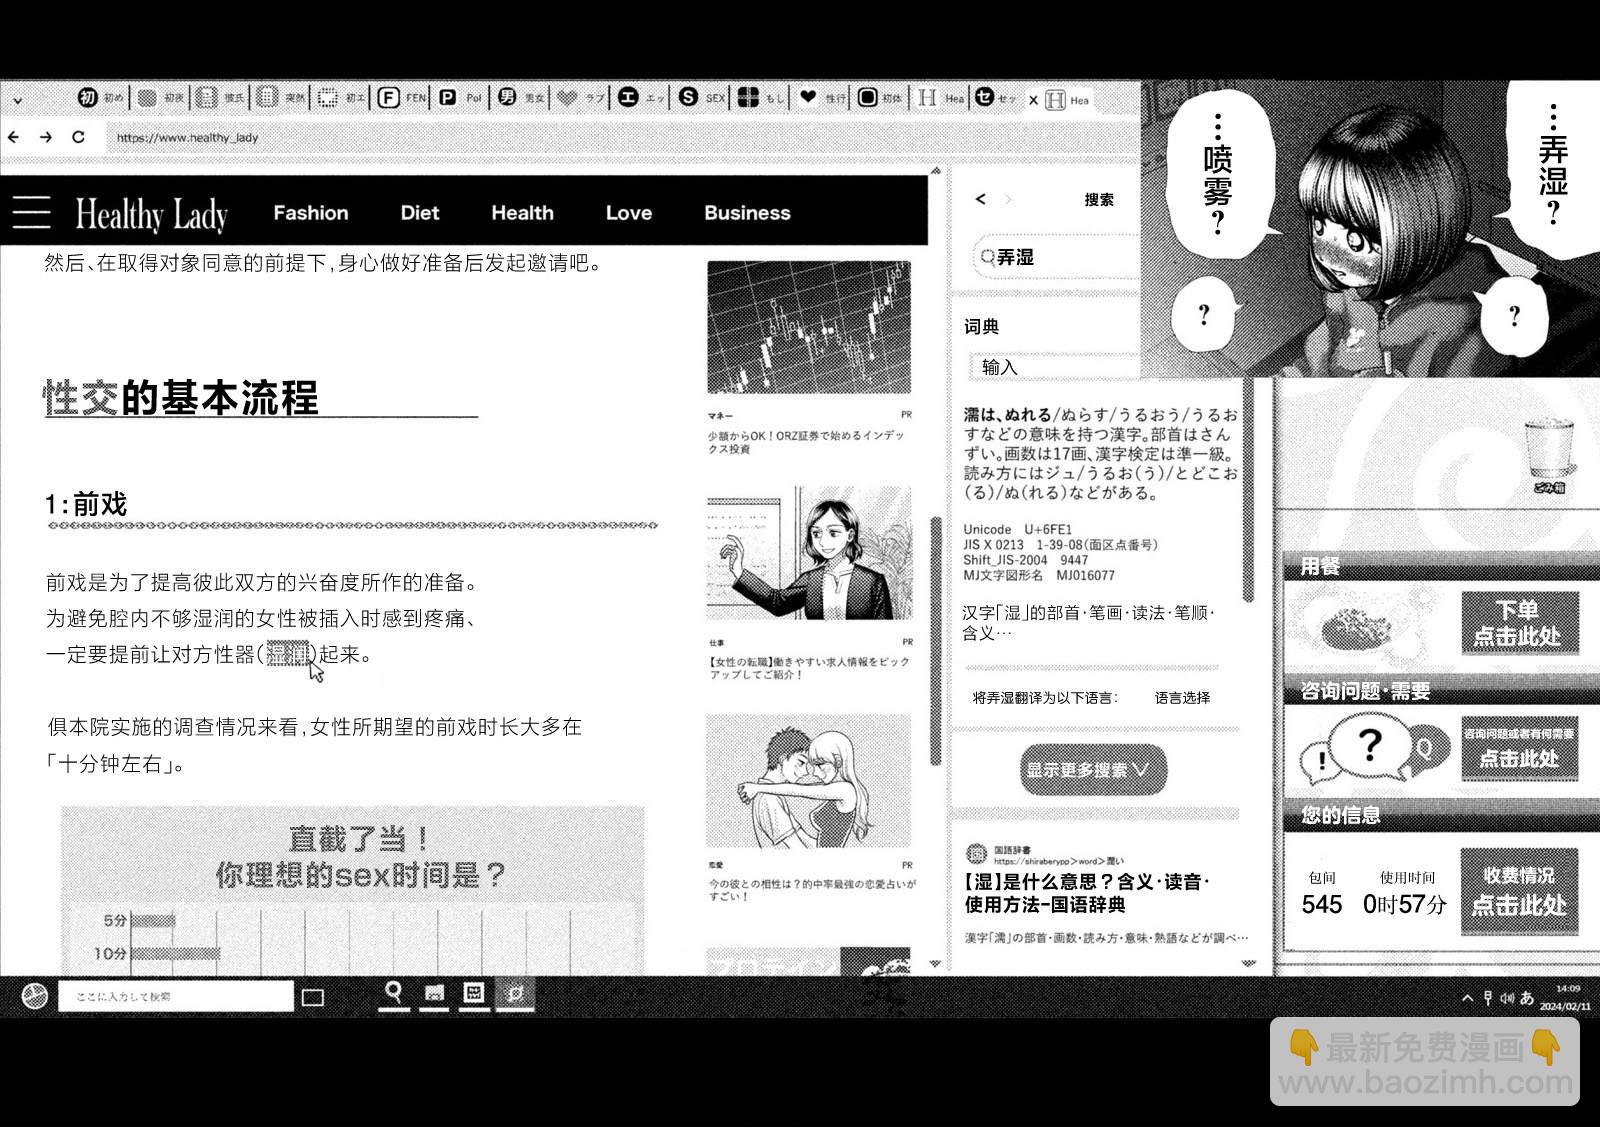Close the active Hea browser tab
Viewport: 1600px width, 1127px height.
[x=1034, y=100]
